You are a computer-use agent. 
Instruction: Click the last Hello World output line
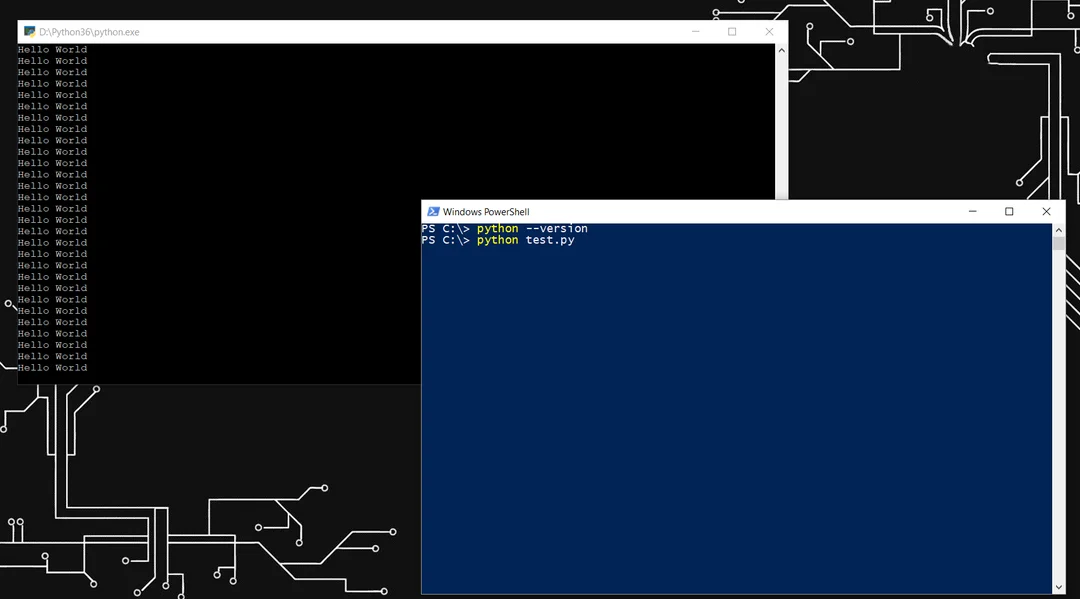click(52, 368)
